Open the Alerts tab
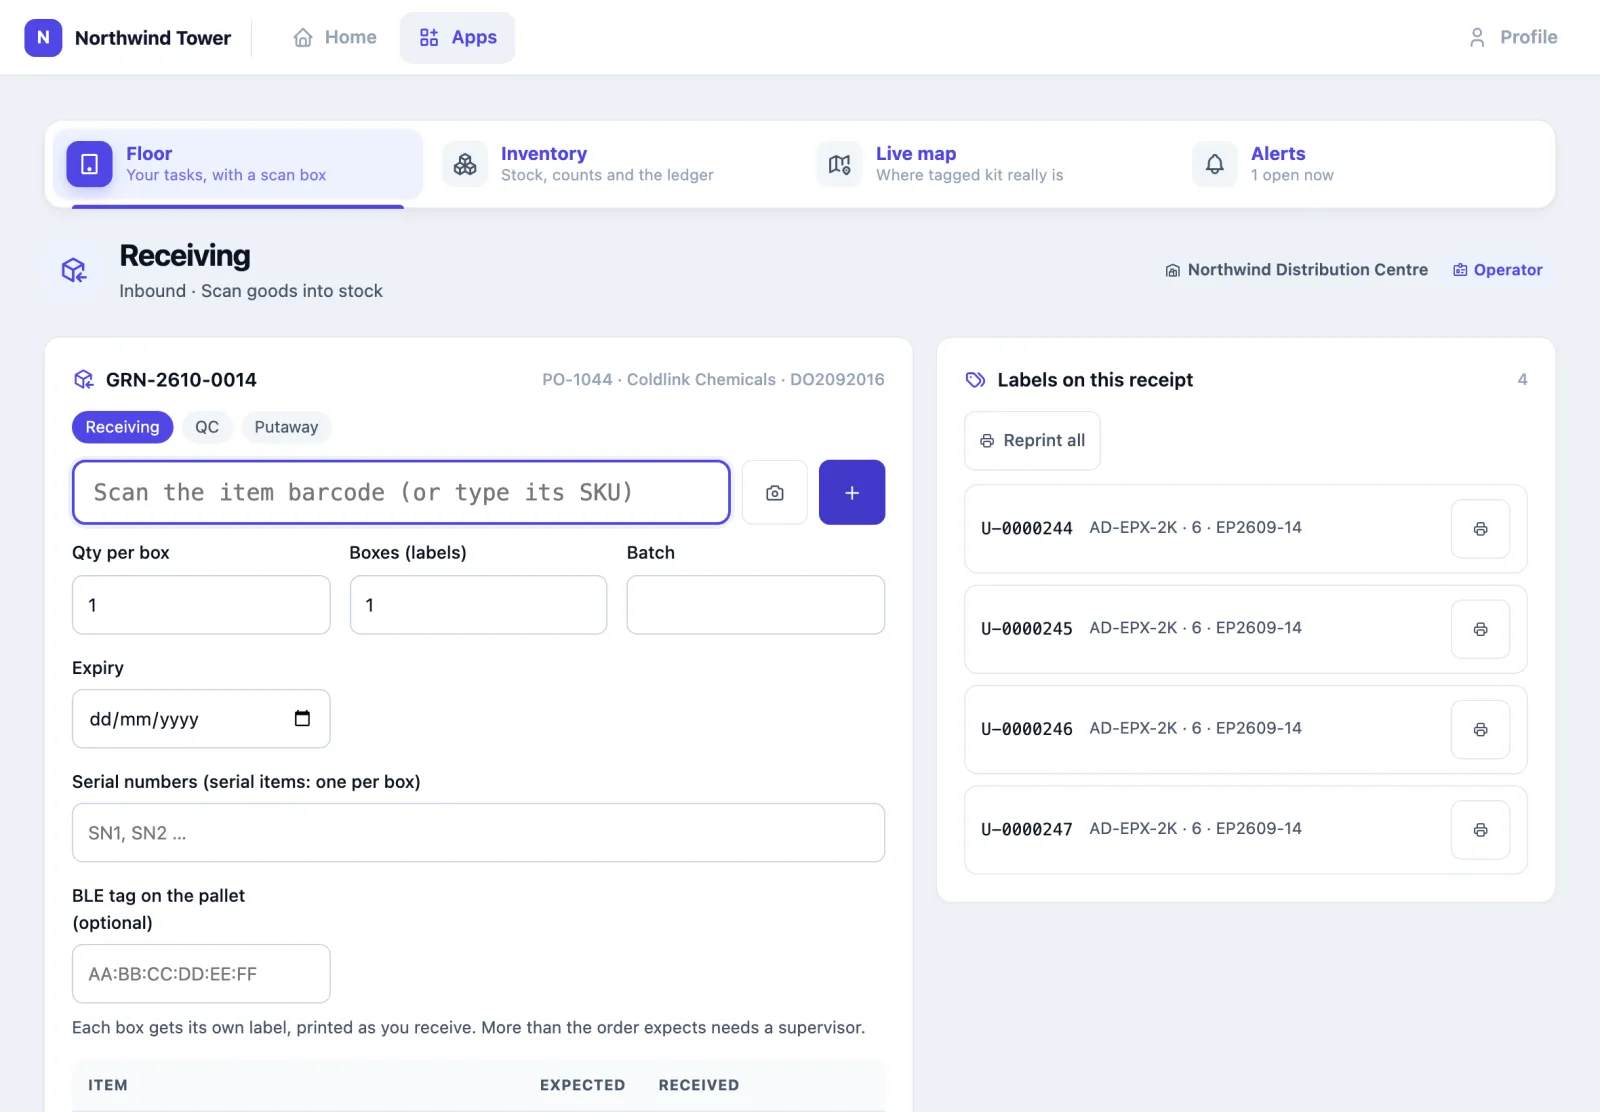This screenshot has height=1112, width=1600. pos(1363,164)
